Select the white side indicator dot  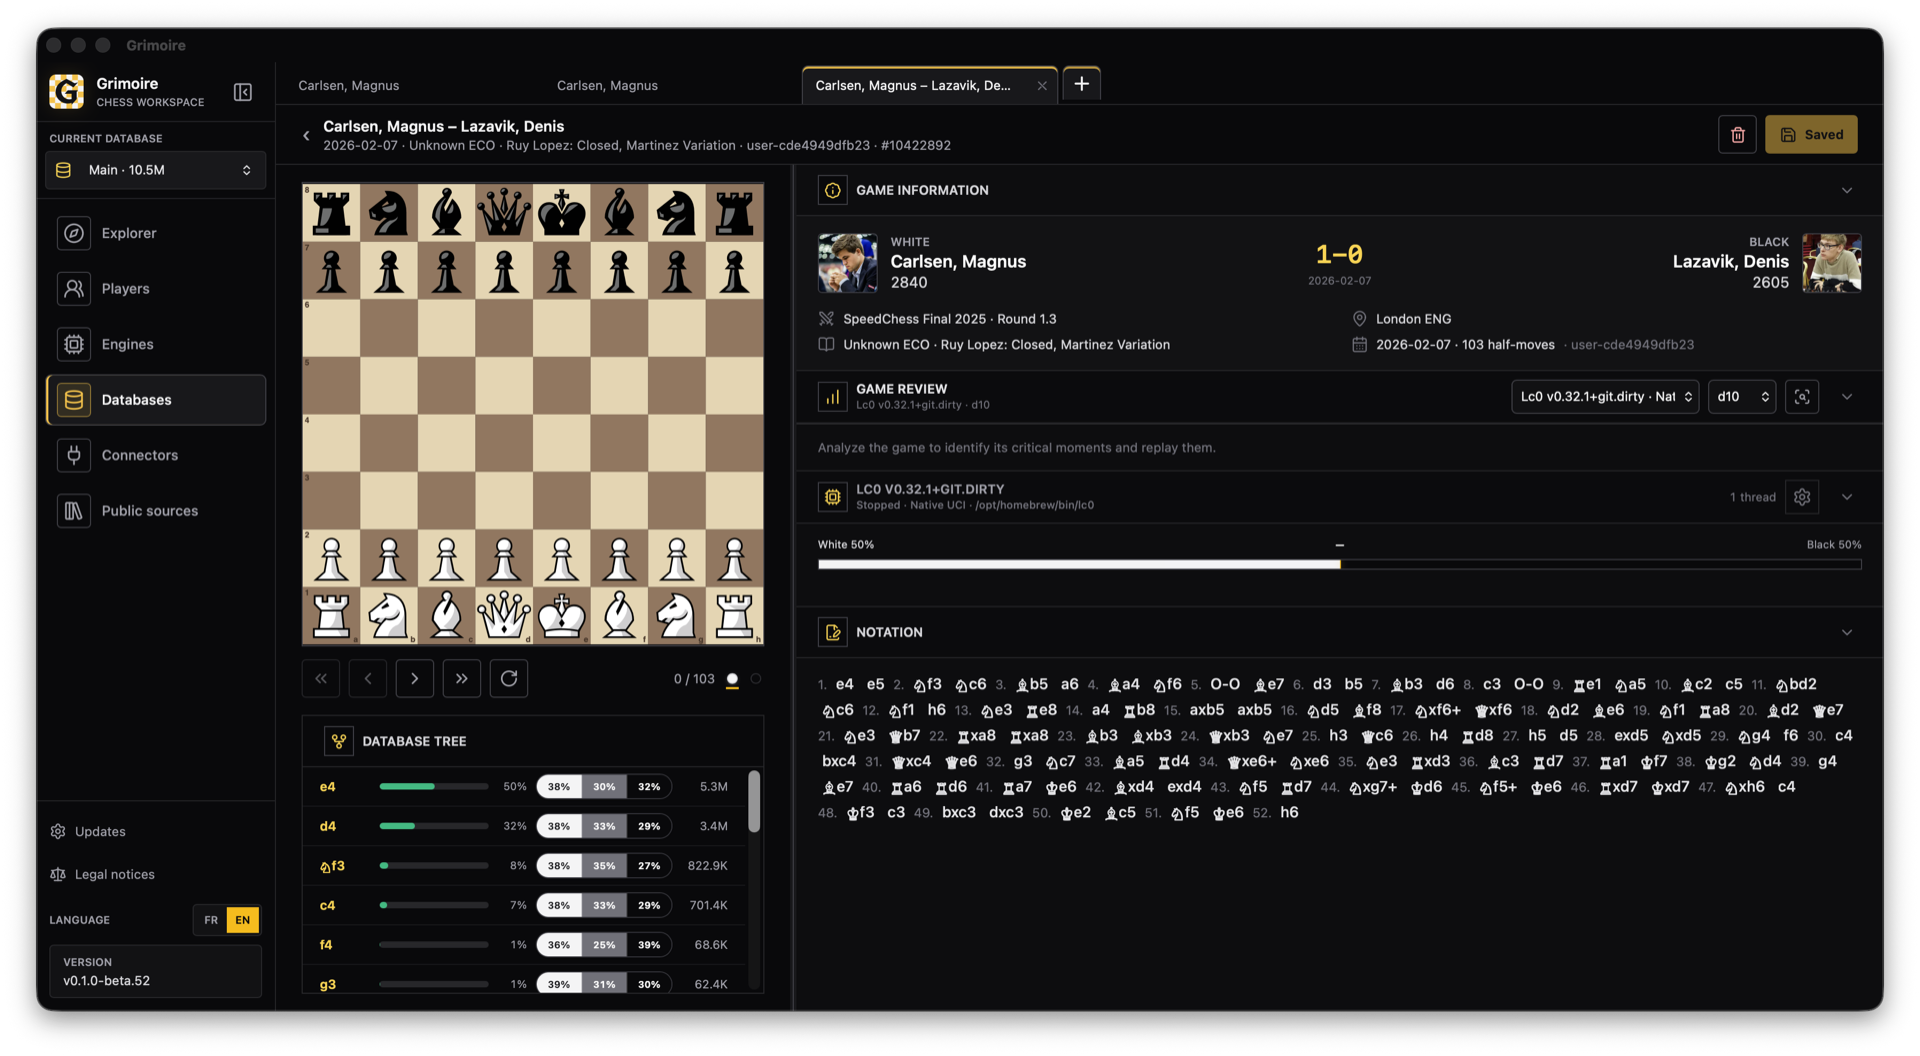732,680
